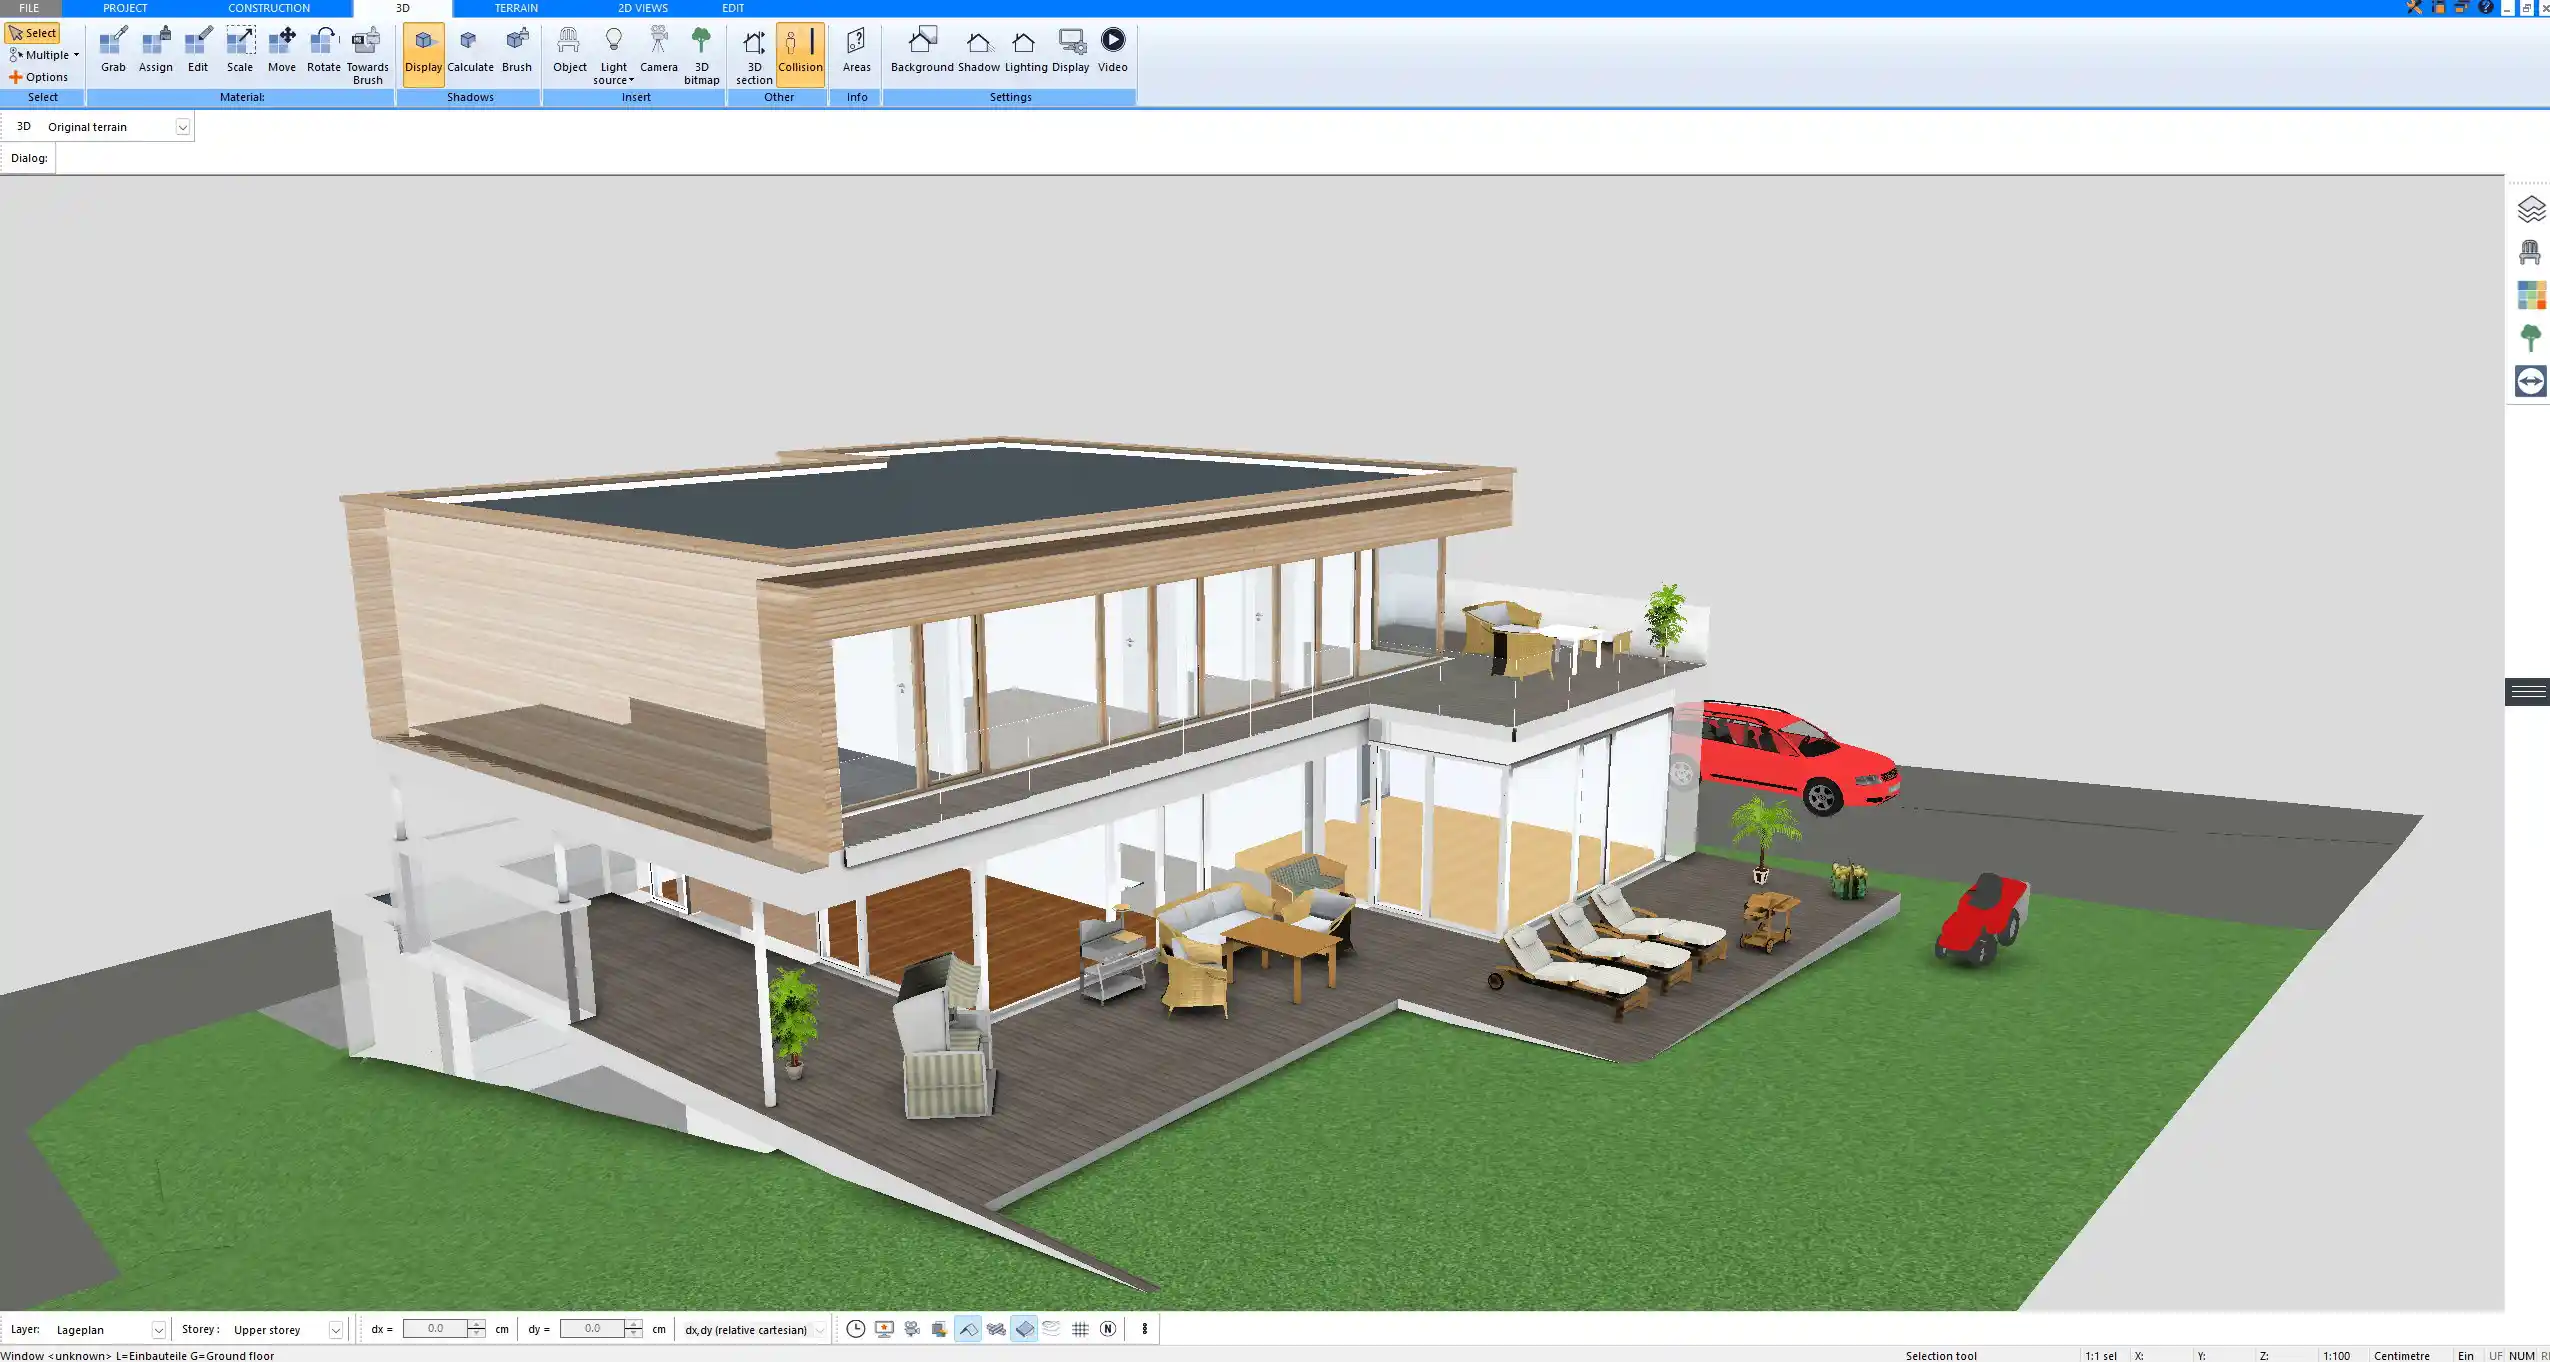Screen dimensions: 2550x1362
Task: Select the Towards Brush tool
Action: 367,56
